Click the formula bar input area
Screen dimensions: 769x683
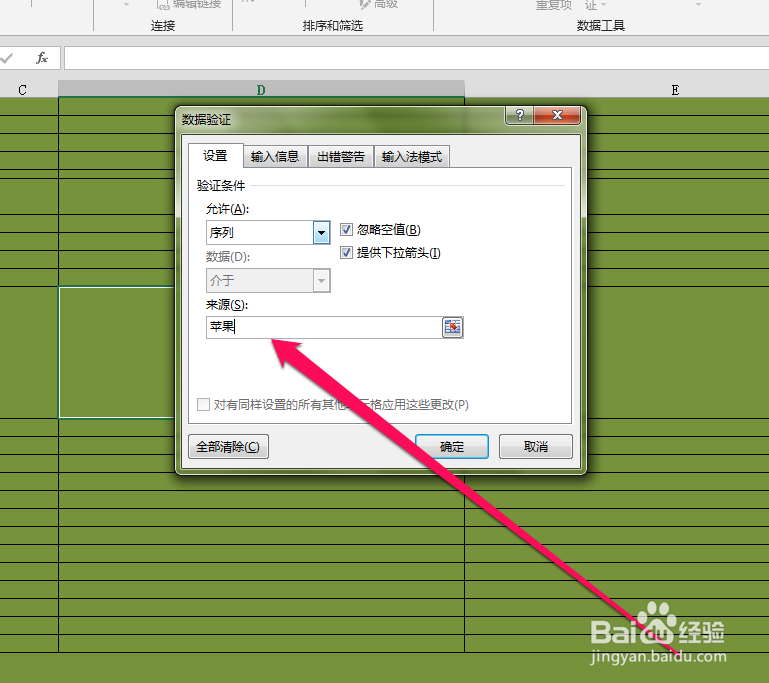[x=416, y=58]
